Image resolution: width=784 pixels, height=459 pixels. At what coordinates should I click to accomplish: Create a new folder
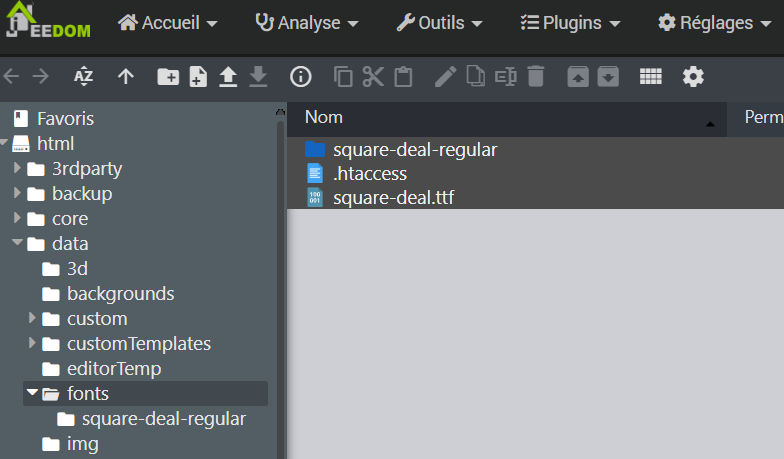[x=168, y=77]
